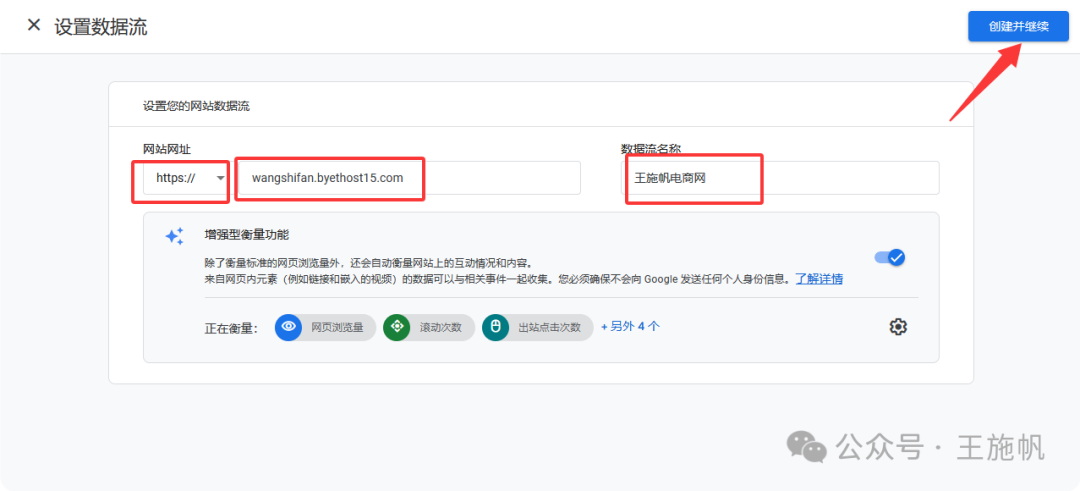Click the '设置您的网站数据流' heading

click(196, 107)
